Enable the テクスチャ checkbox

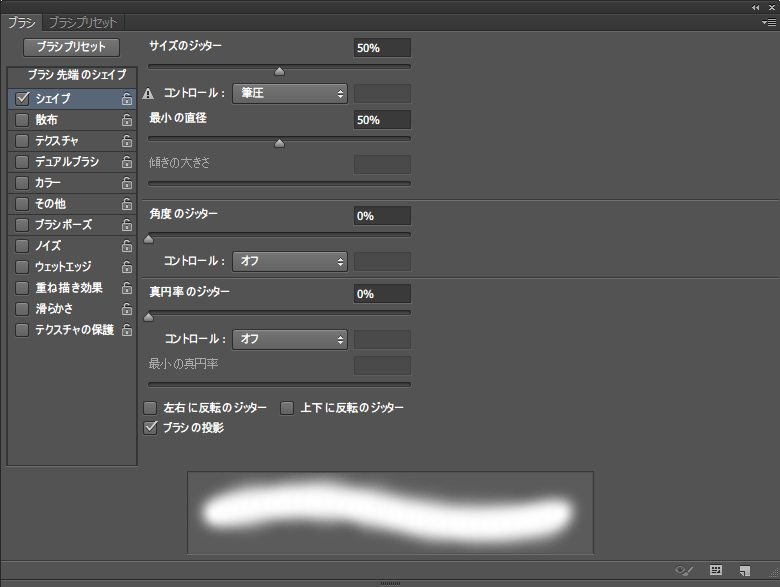click(x=22, y=141)
